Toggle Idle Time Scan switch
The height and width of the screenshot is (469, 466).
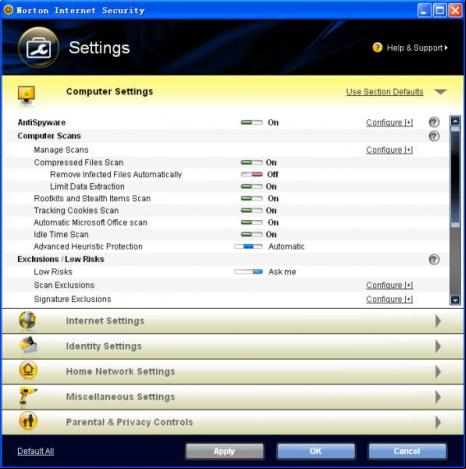tap(252, 235)
